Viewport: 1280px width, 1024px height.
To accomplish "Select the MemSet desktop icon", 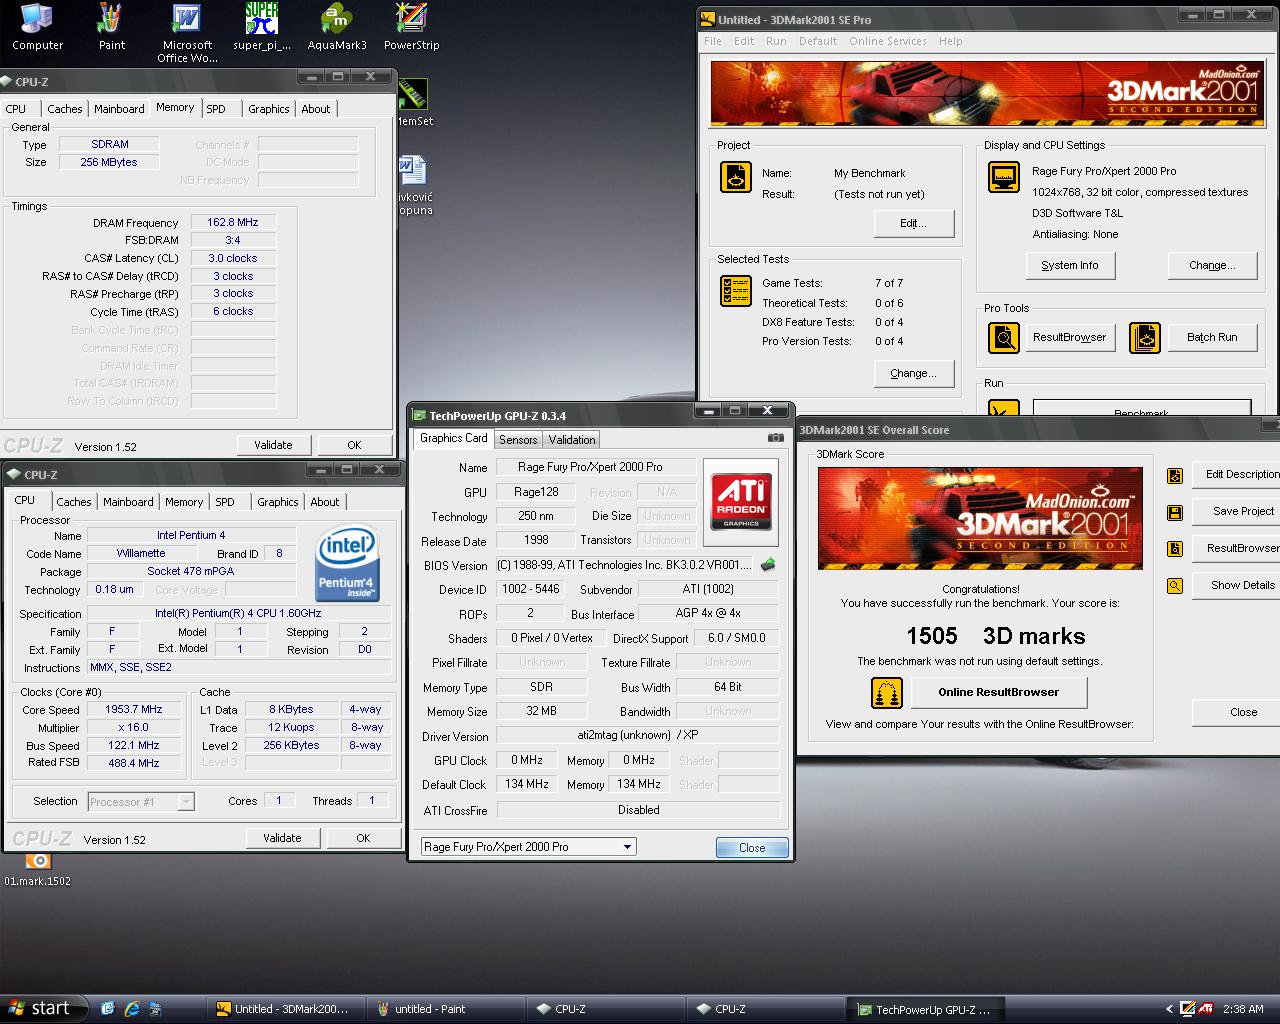I will pos(414,103).
